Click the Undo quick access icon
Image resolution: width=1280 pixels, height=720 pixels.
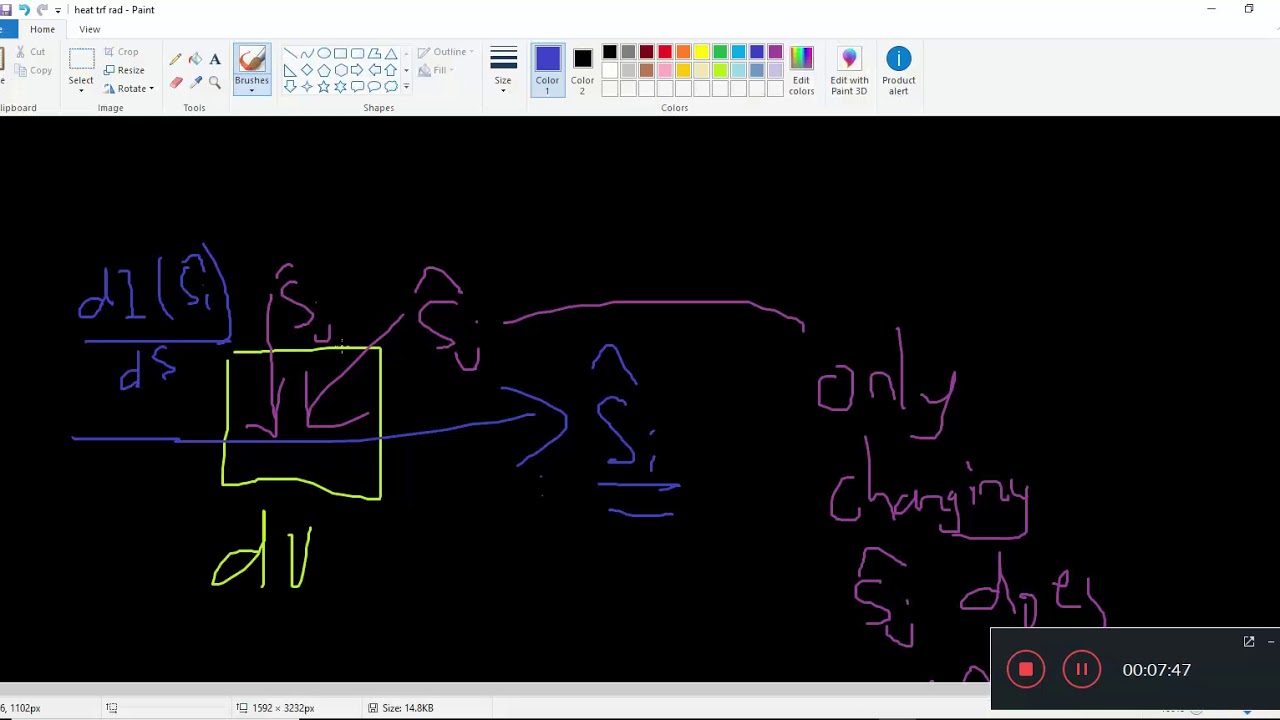click(x=24, y=10)
